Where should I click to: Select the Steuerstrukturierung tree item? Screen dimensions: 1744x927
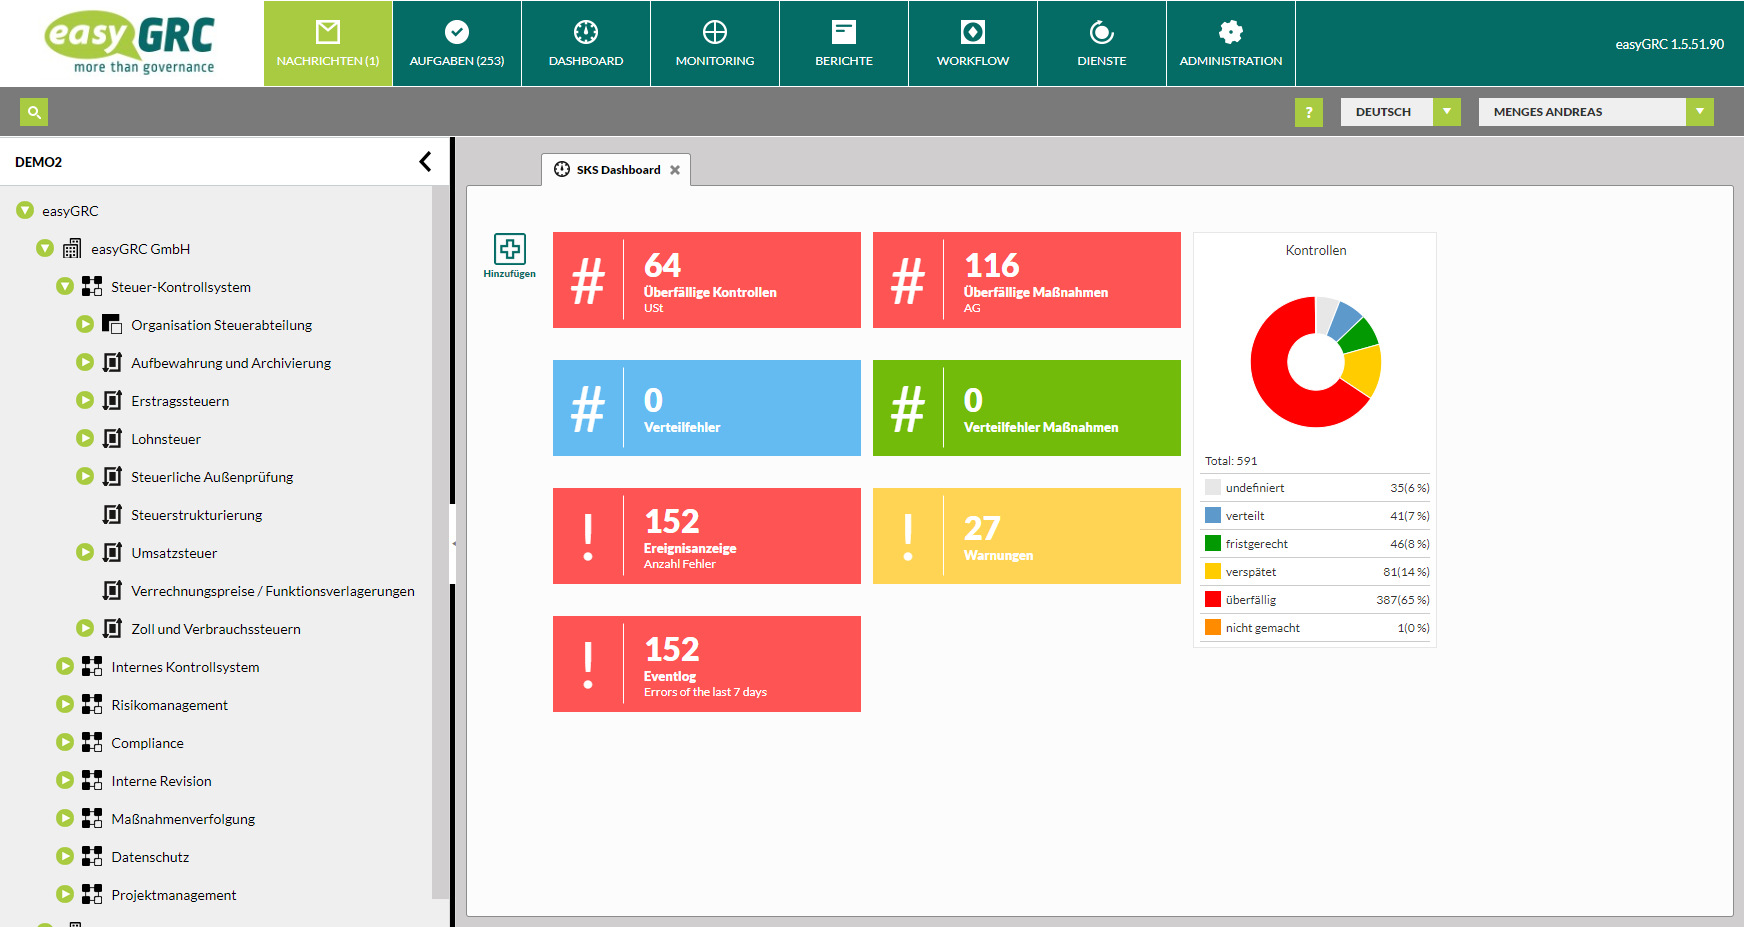(197, 515)
